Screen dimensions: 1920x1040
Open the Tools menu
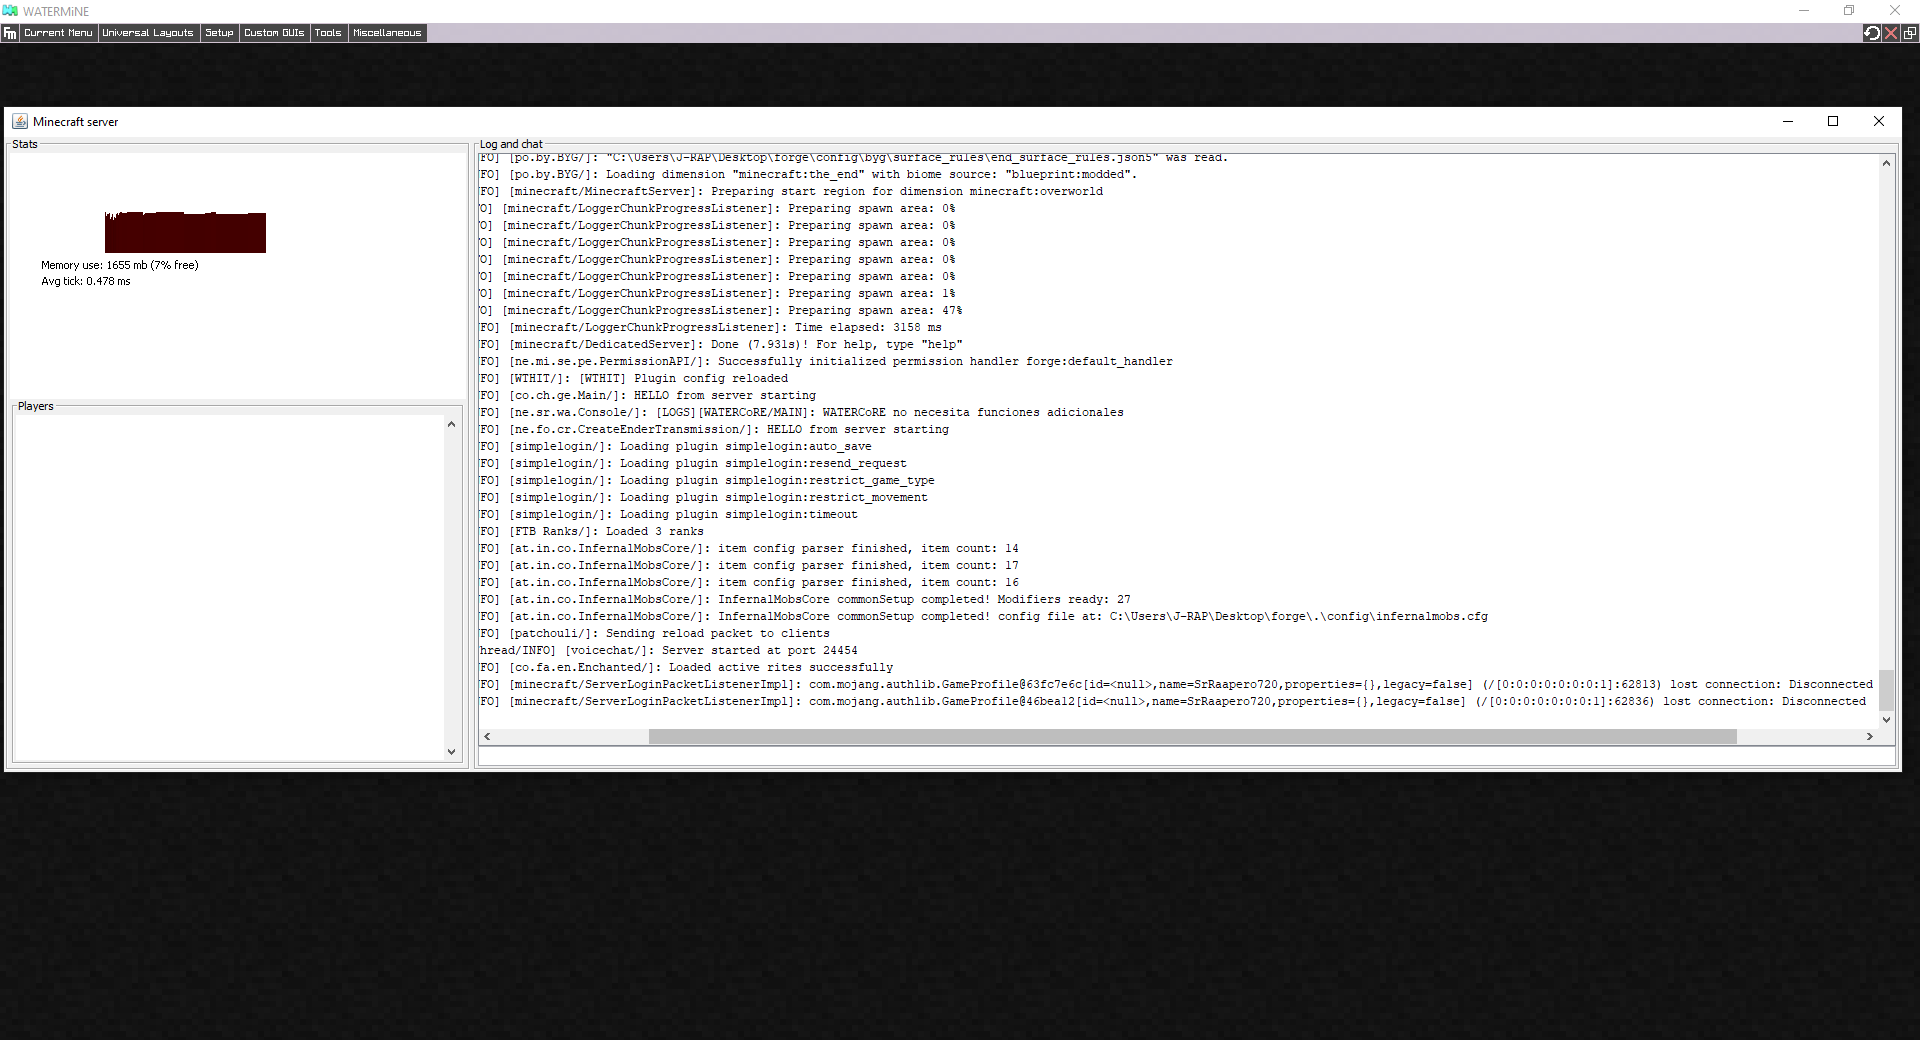[x=328, y=33]
